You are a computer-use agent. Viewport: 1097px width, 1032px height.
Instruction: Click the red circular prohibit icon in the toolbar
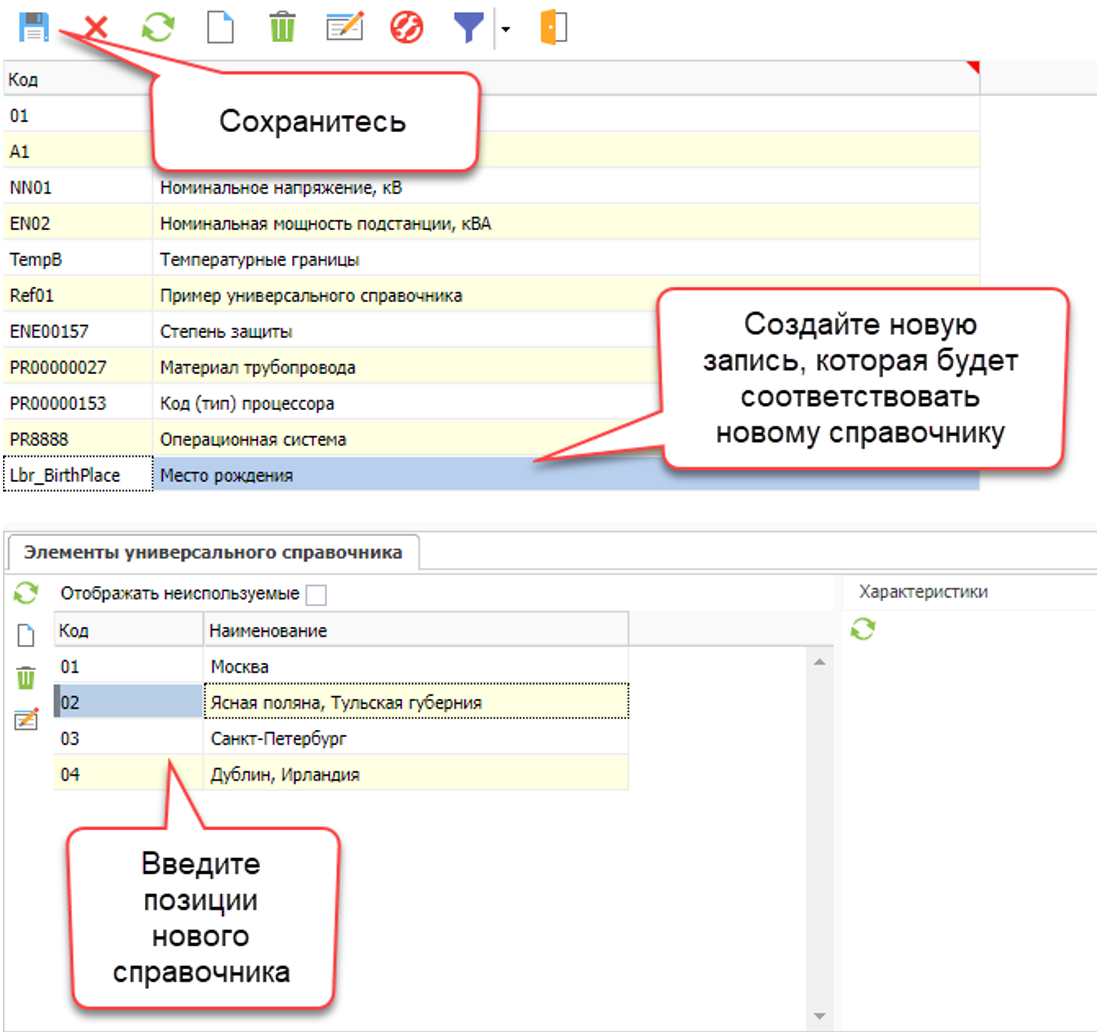coord(407,27)
